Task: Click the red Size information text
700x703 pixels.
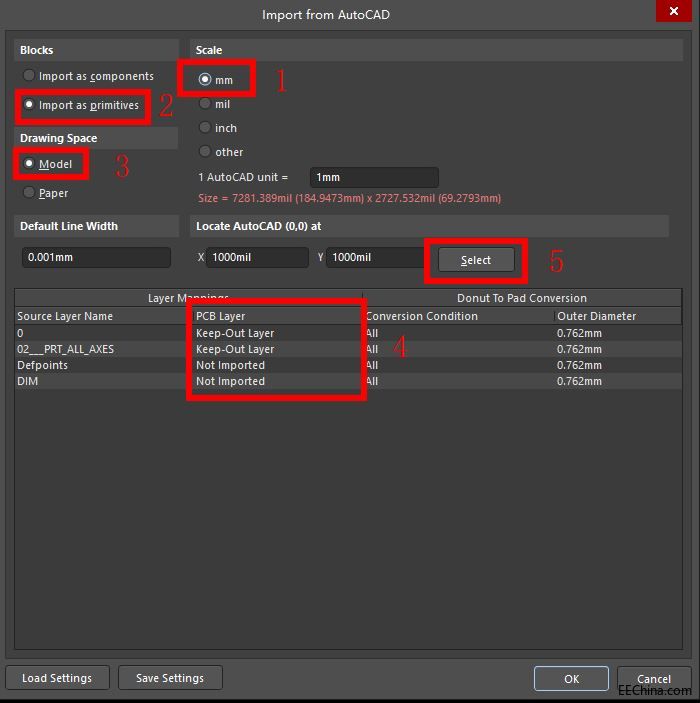Action: 350,198
